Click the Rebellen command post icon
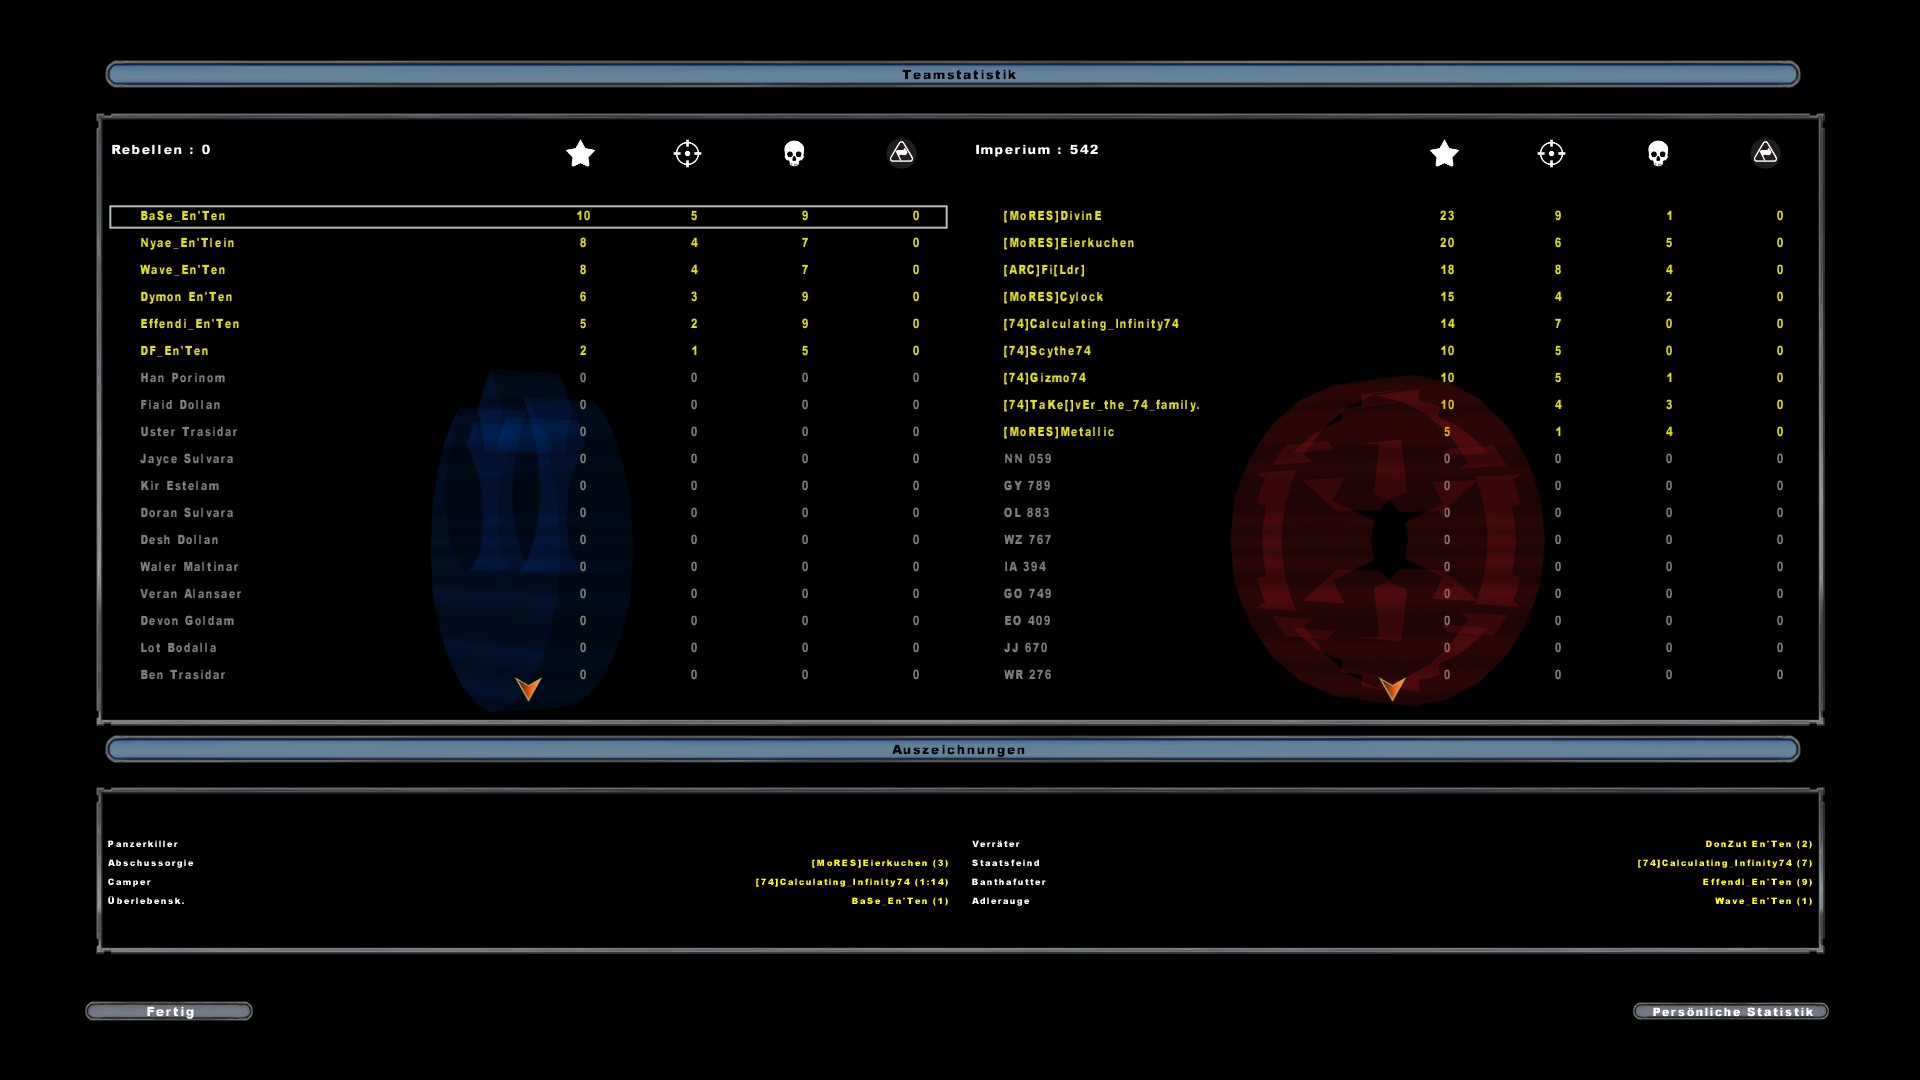 [x=901, y=153]
